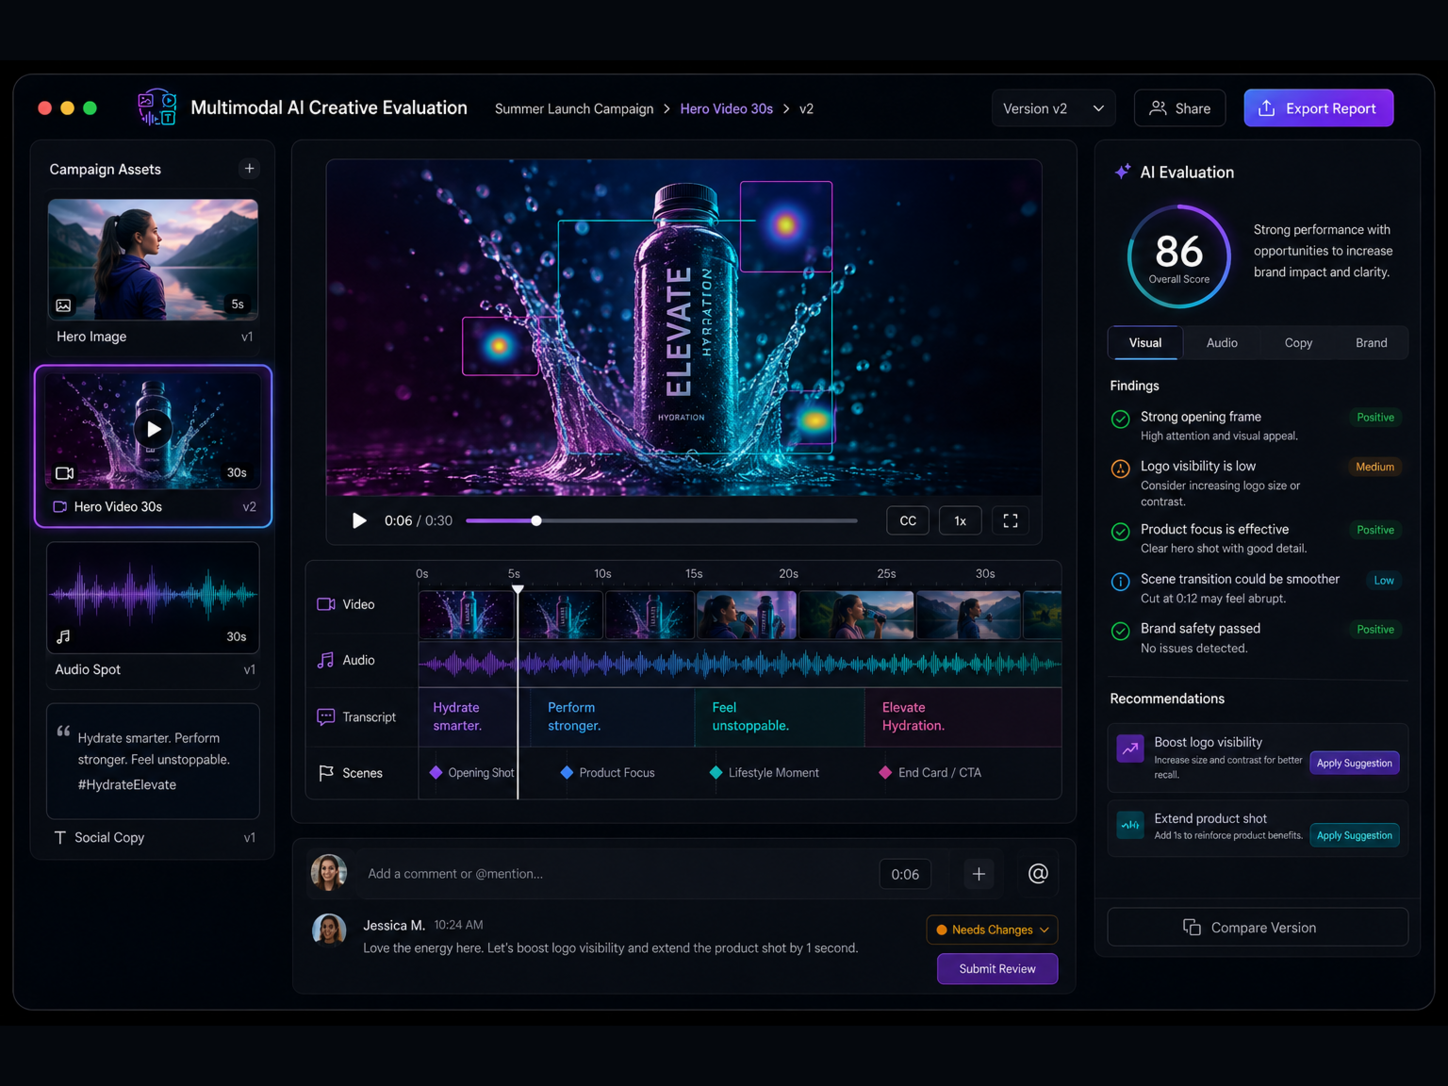Screen dimensions: 1448x1086
Task: Click the timeline playhead marker at 5s
Action: pyautogui.click(x=518, y=589)
